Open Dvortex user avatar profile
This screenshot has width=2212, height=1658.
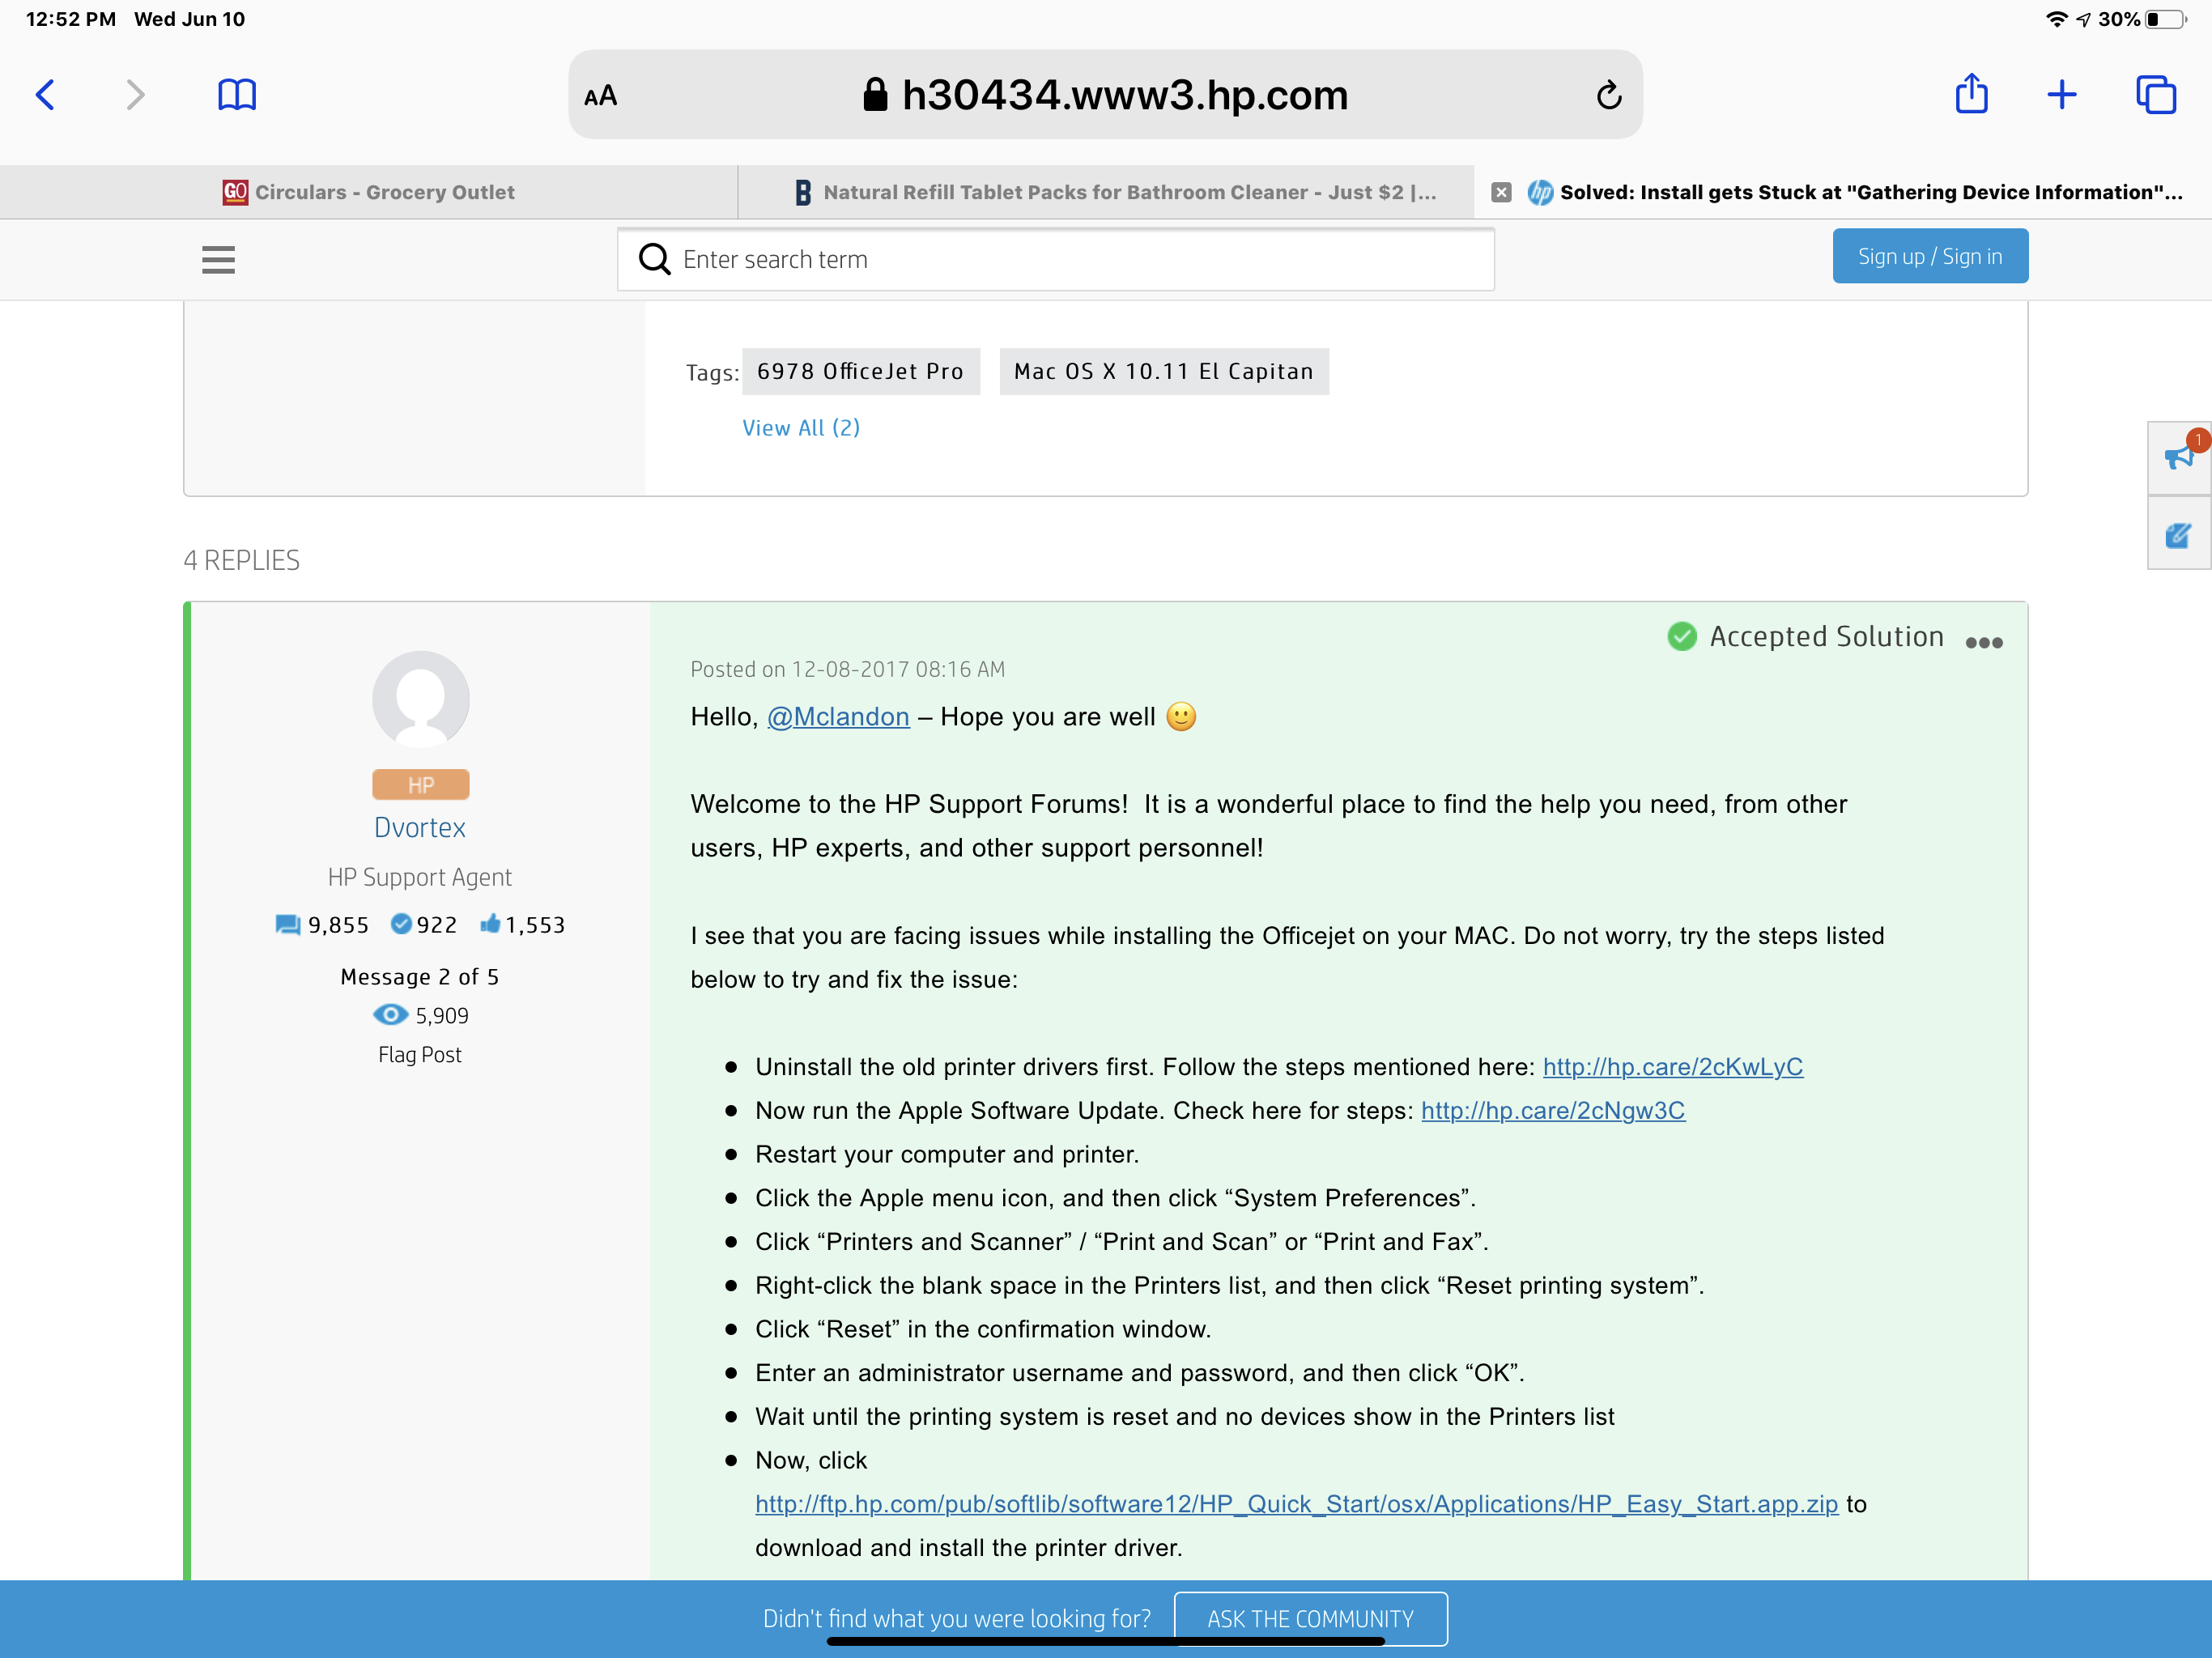pos(420,698)
